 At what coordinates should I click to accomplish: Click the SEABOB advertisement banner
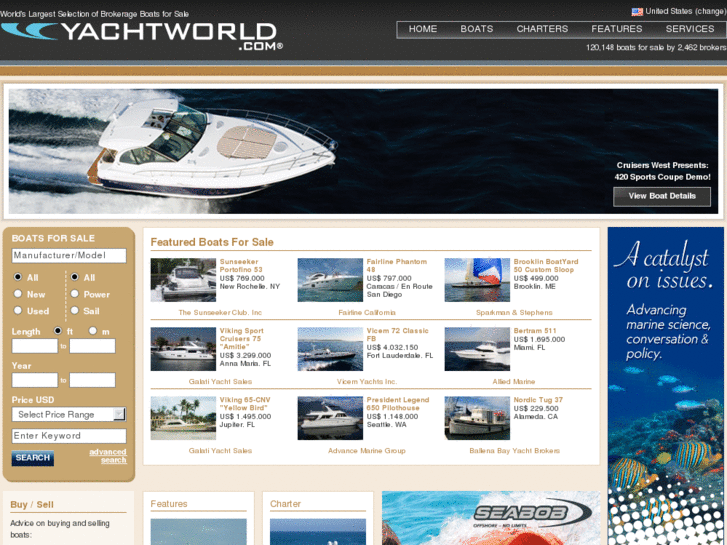coord(491,518)
